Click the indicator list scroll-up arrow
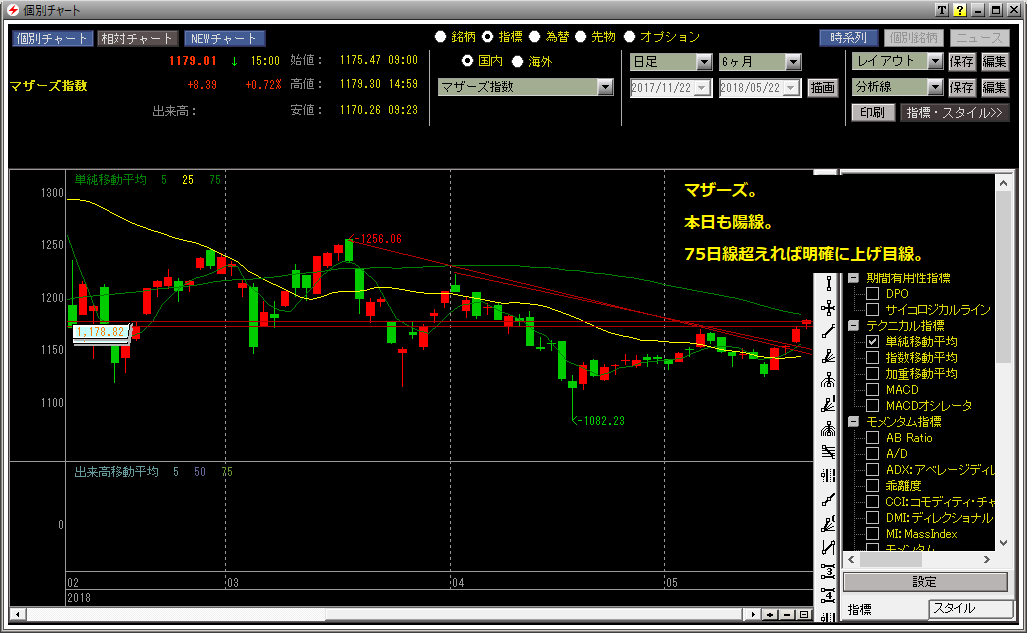This screenshot has height=633, width=1027. tap(1003, 183)
